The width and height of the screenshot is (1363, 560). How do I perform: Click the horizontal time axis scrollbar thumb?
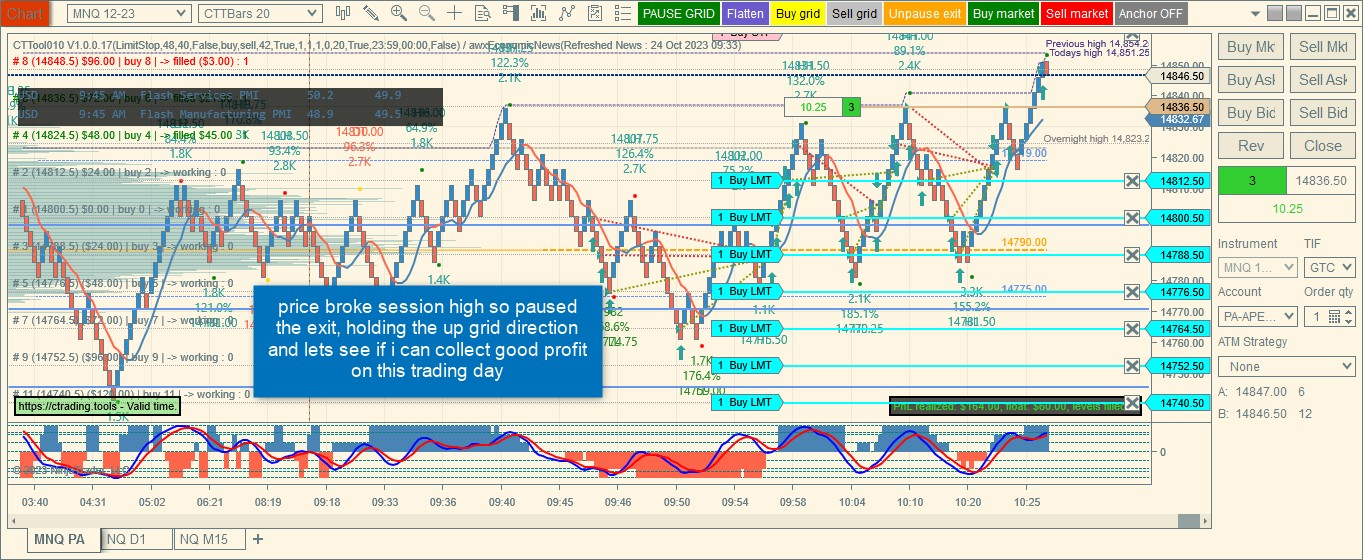coord(1188,520)
